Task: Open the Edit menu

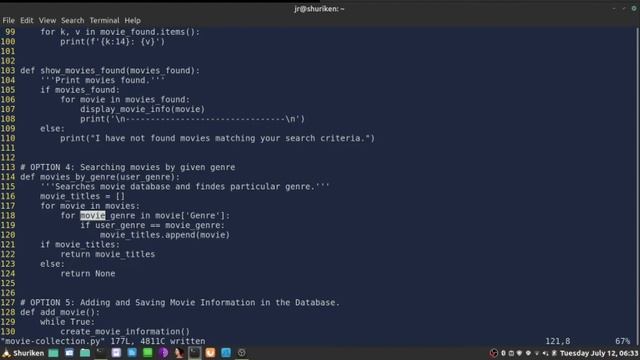Action: tap(27, 20)
